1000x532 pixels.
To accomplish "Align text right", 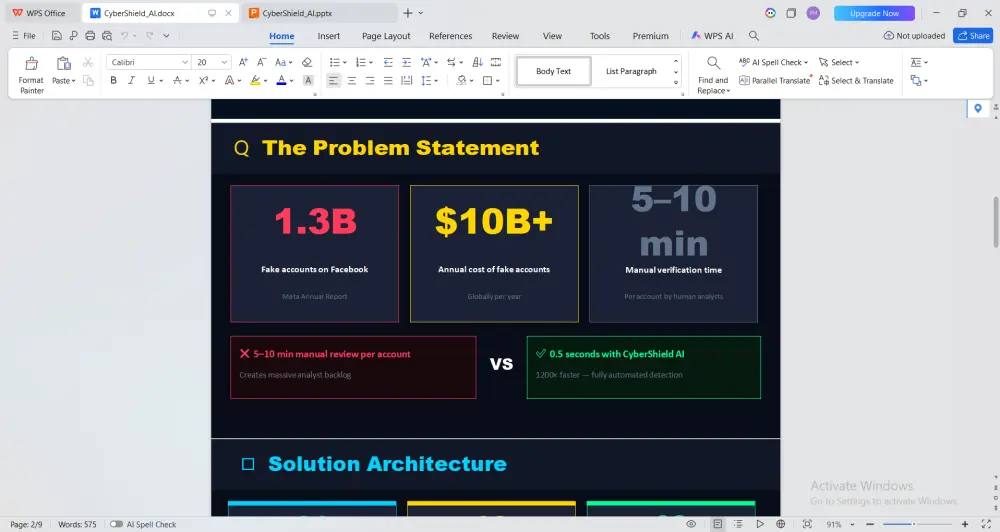I will click(x=370, y=80).
